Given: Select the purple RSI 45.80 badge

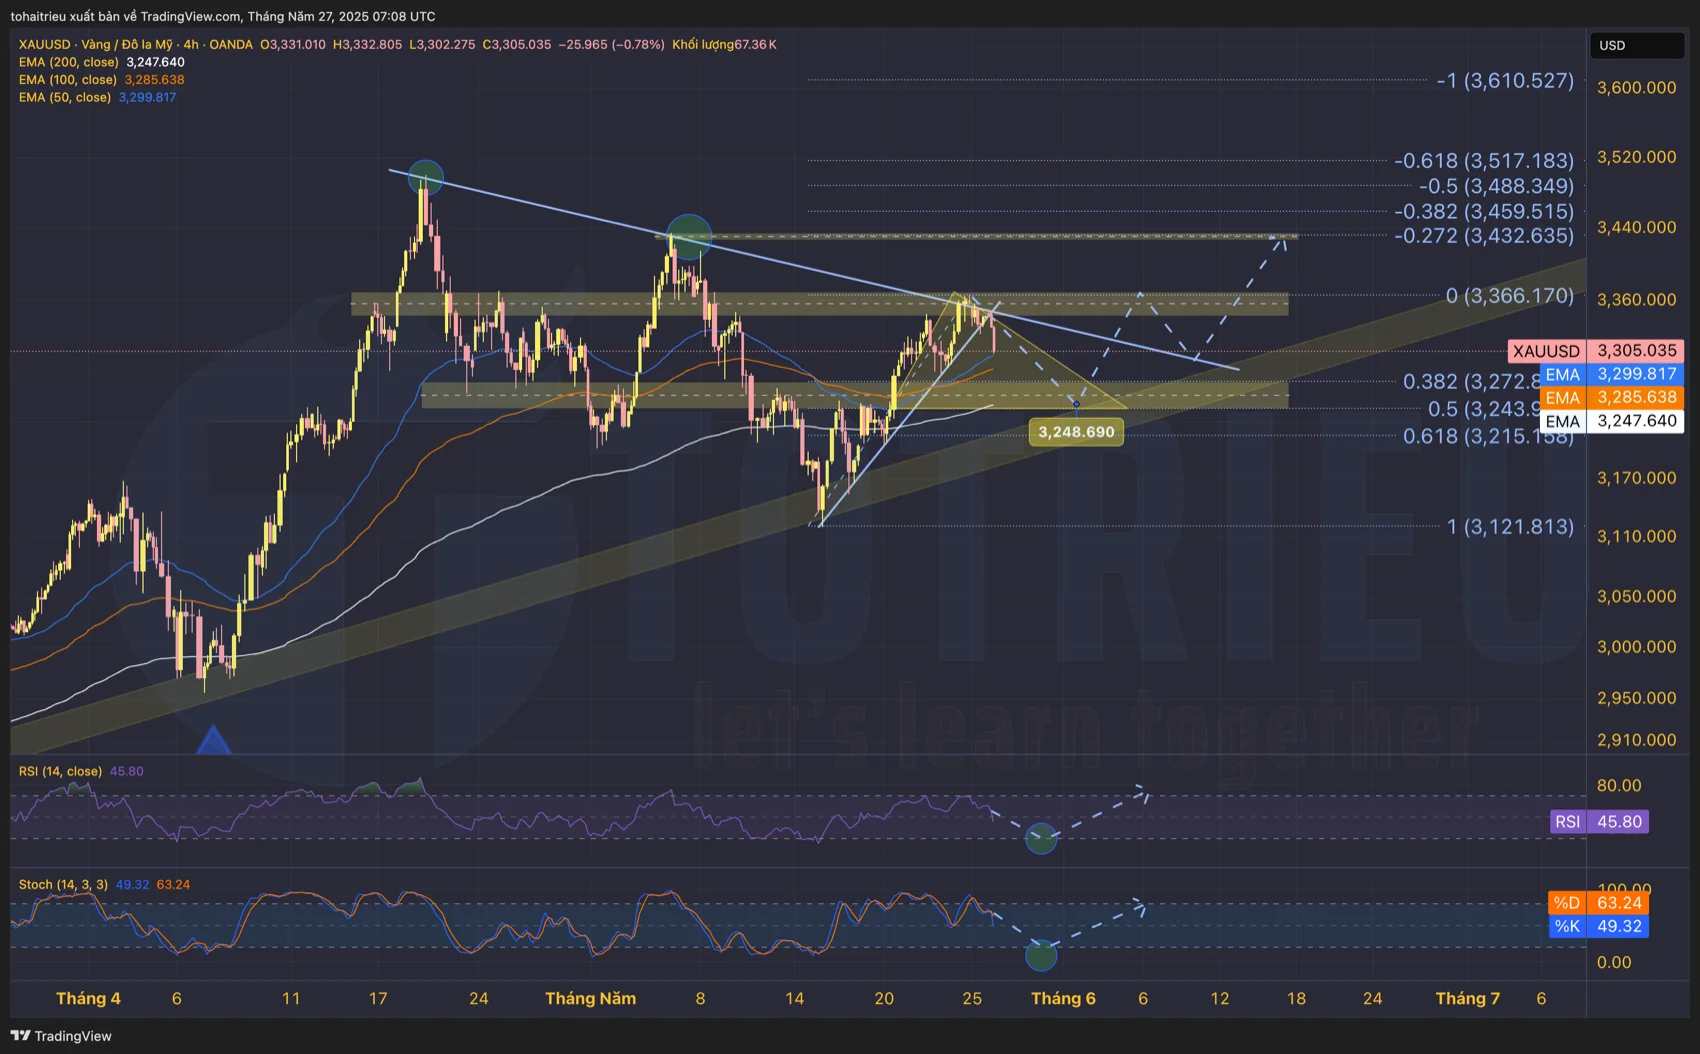Looking at the screenshot, I should 1599,821.
